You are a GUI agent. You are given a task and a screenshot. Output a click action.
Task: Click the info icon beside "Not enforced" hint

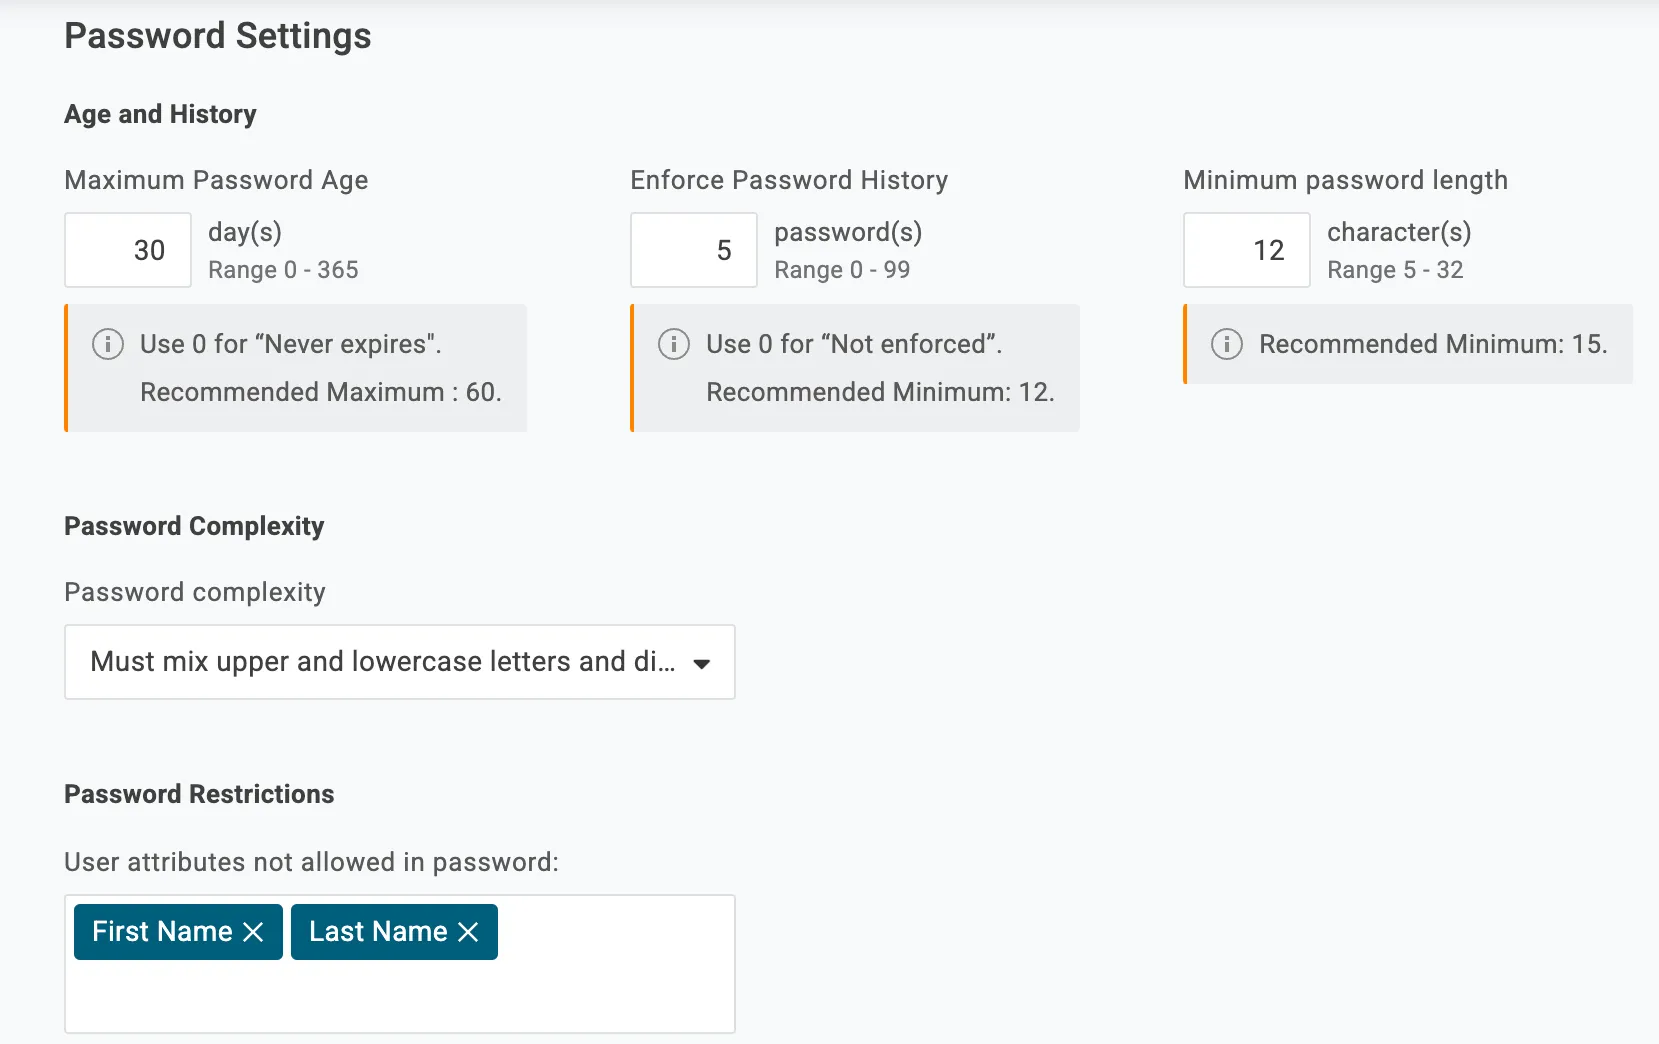click(674, 344)
